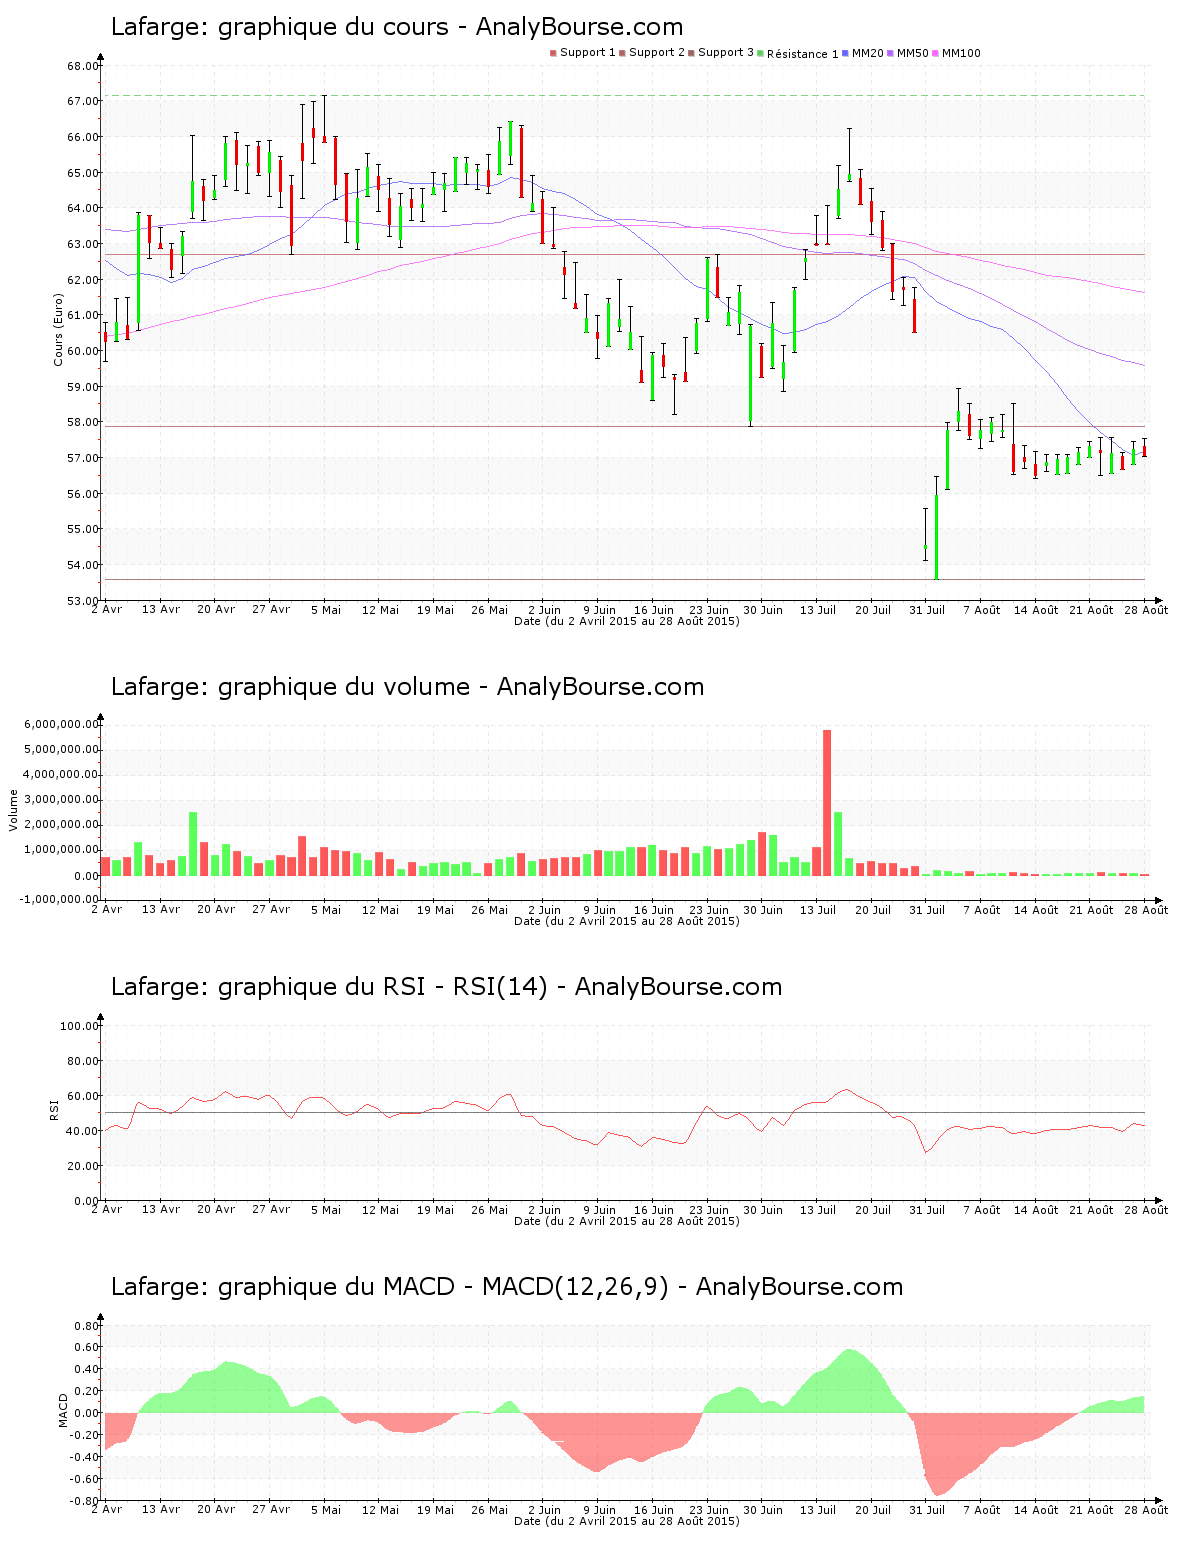Click the "graphique du RSI - RSI(14)" title
The height and width of the screenshot is (1550, 1200).
pos(382,987)
